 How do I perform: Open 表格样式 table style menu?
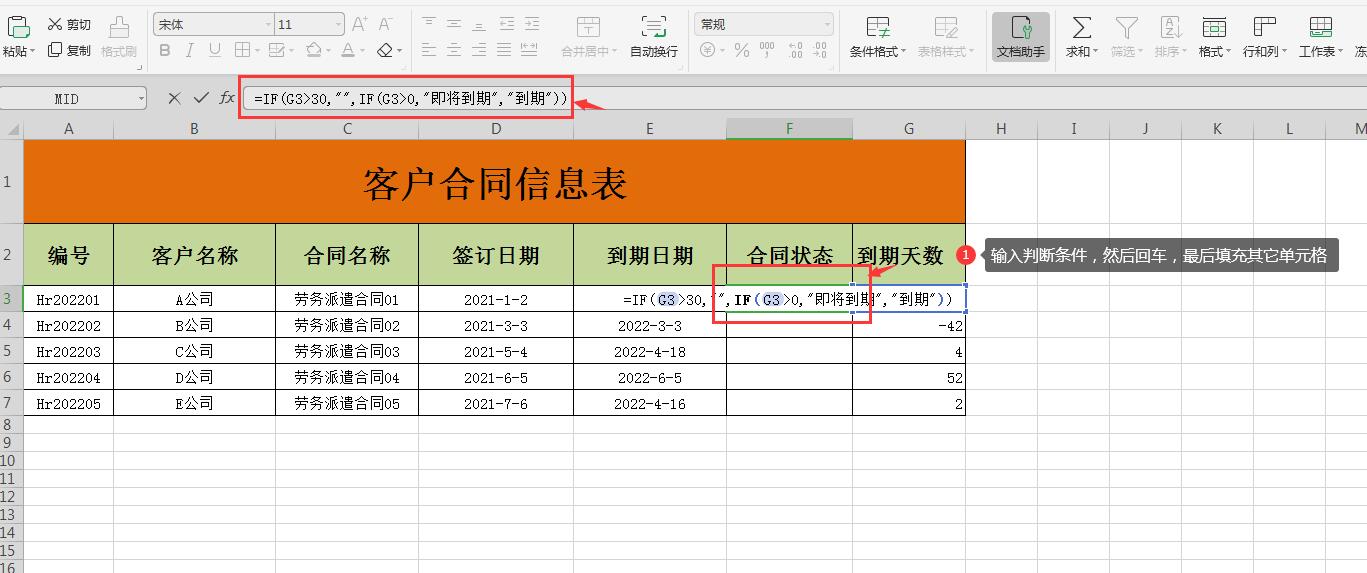[x=945, y=37]
